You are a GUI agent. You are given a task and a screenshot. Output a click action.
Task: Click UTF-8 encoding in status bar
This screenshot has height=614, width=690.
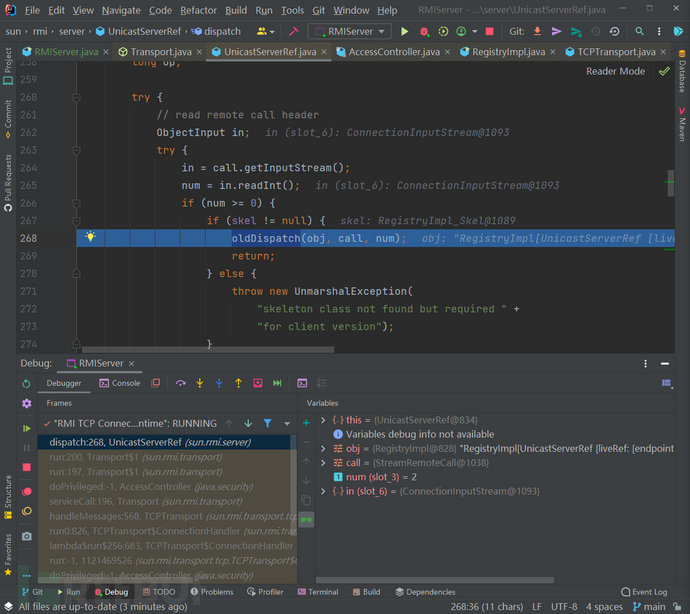coord(564,607)
